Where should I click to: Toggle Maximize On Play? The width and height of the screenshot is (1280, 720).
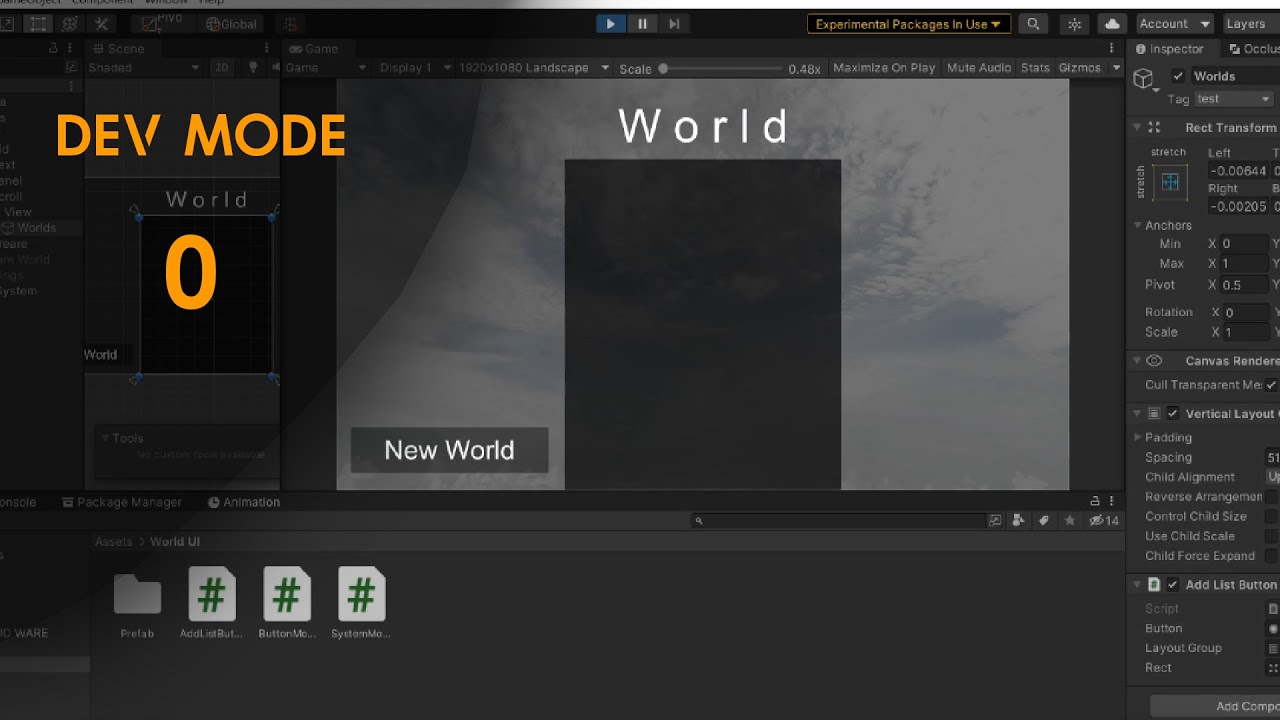tap(884, 68)
